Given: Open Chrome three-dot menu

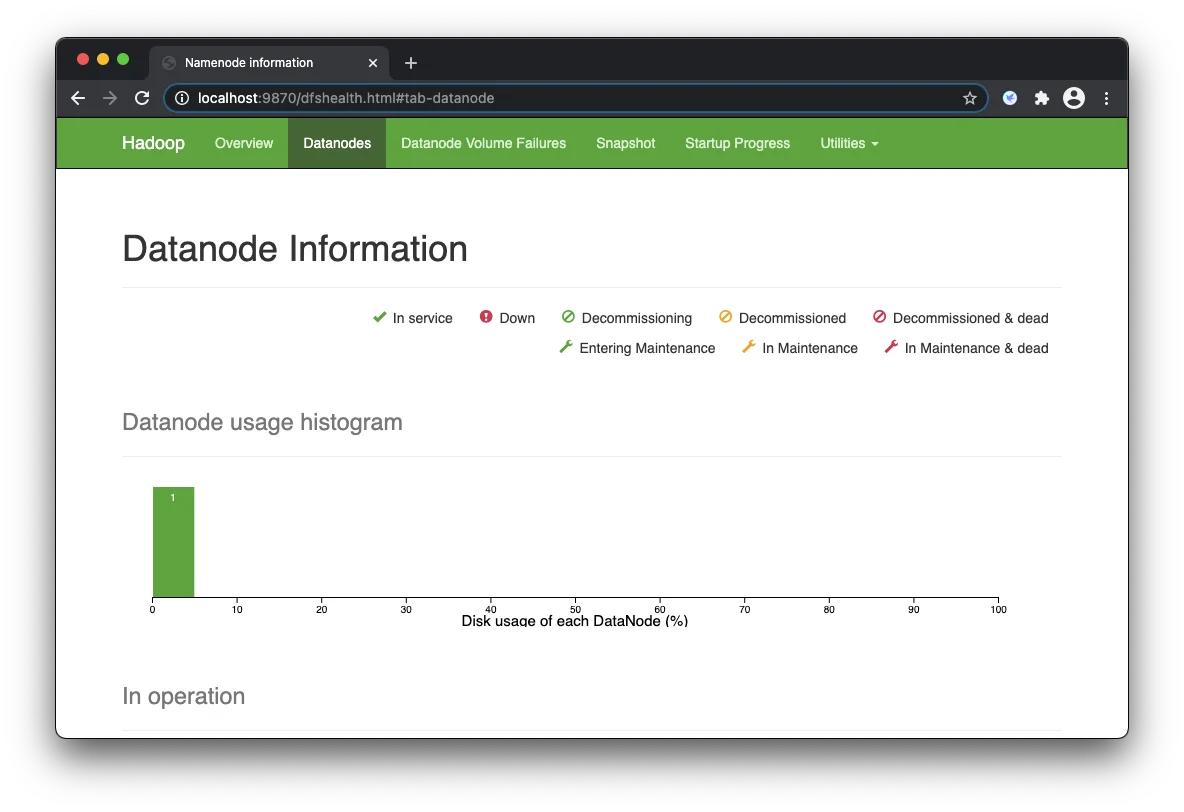Looking at the screenshot, I should coord(1106,98).
